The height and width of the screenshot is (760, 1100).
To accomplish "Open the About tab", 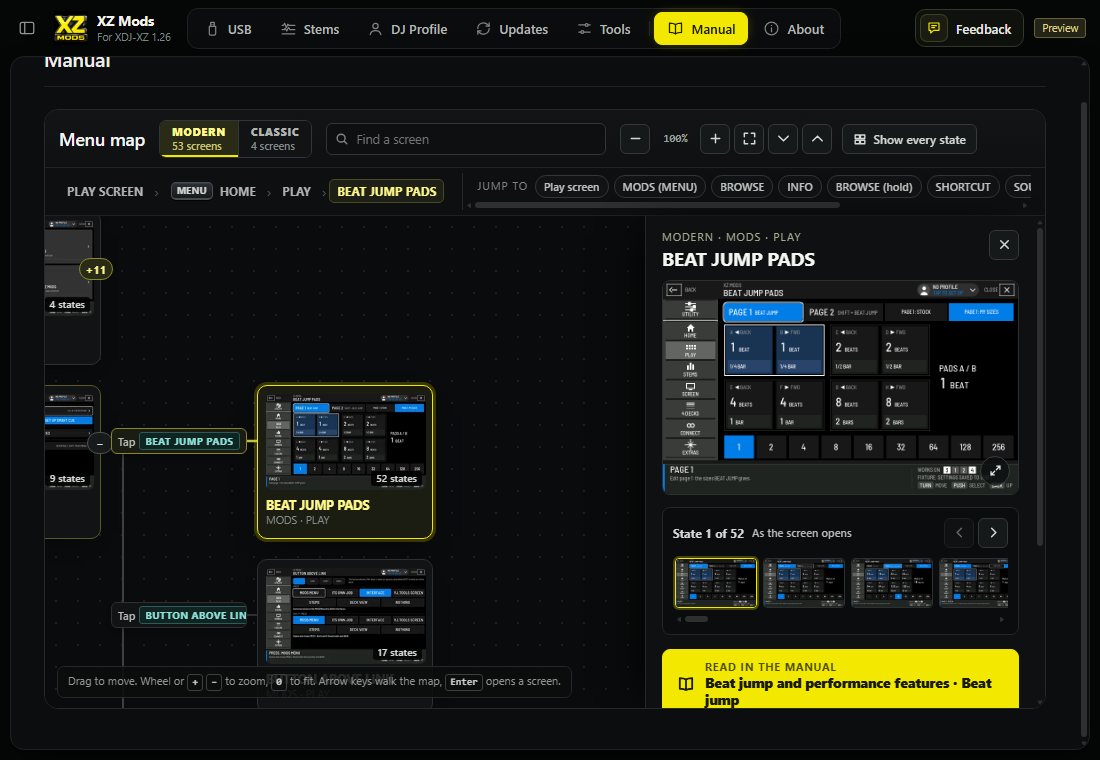I will click(794, 29).
